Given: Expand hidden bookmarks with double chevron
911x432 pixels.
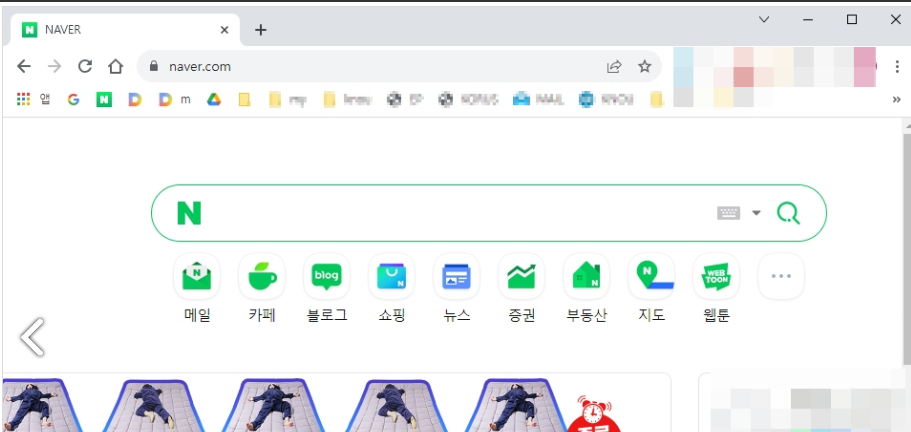Looking at the screenshot, I should (896, 100).
